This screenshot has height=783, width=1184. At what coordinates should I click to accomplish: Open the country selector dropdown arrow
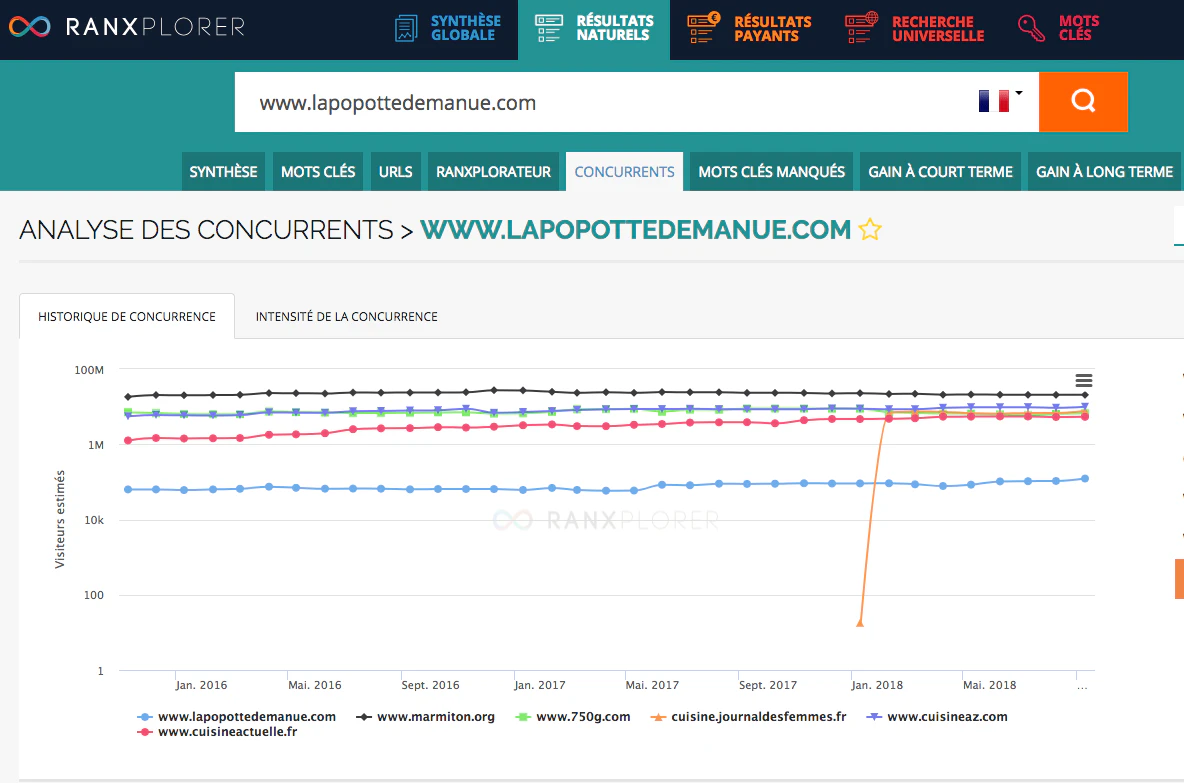(x=1019, y=93)
